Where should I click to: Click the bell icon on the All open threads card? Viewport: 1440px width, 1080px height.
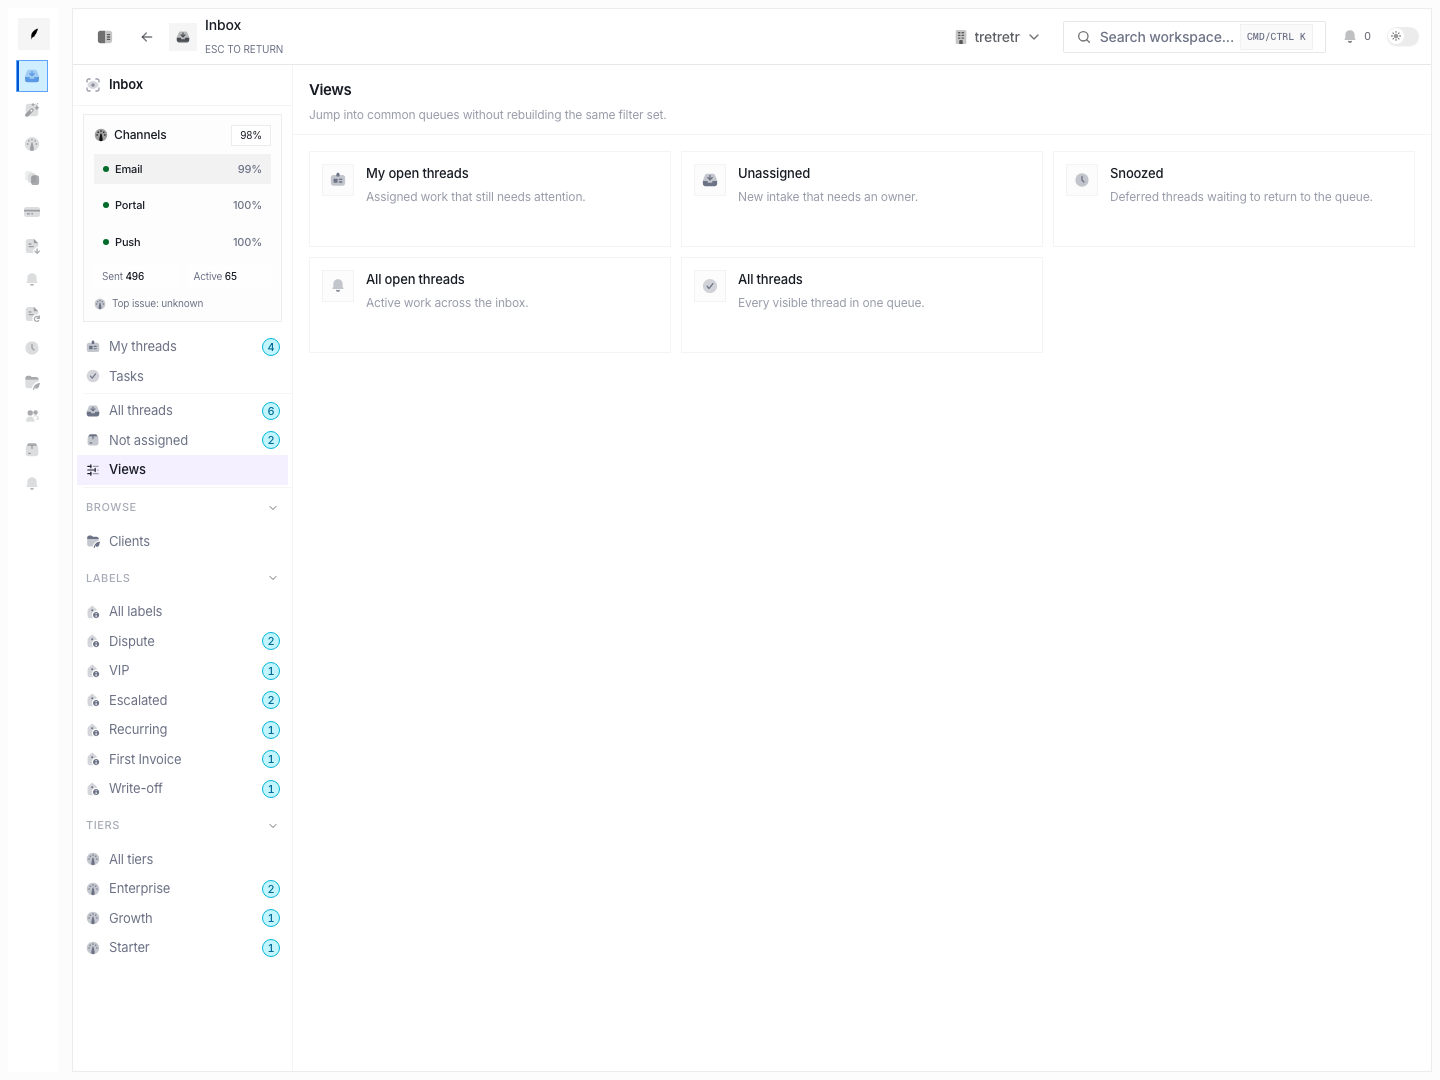pyautogui.click(x=338, y=286)
